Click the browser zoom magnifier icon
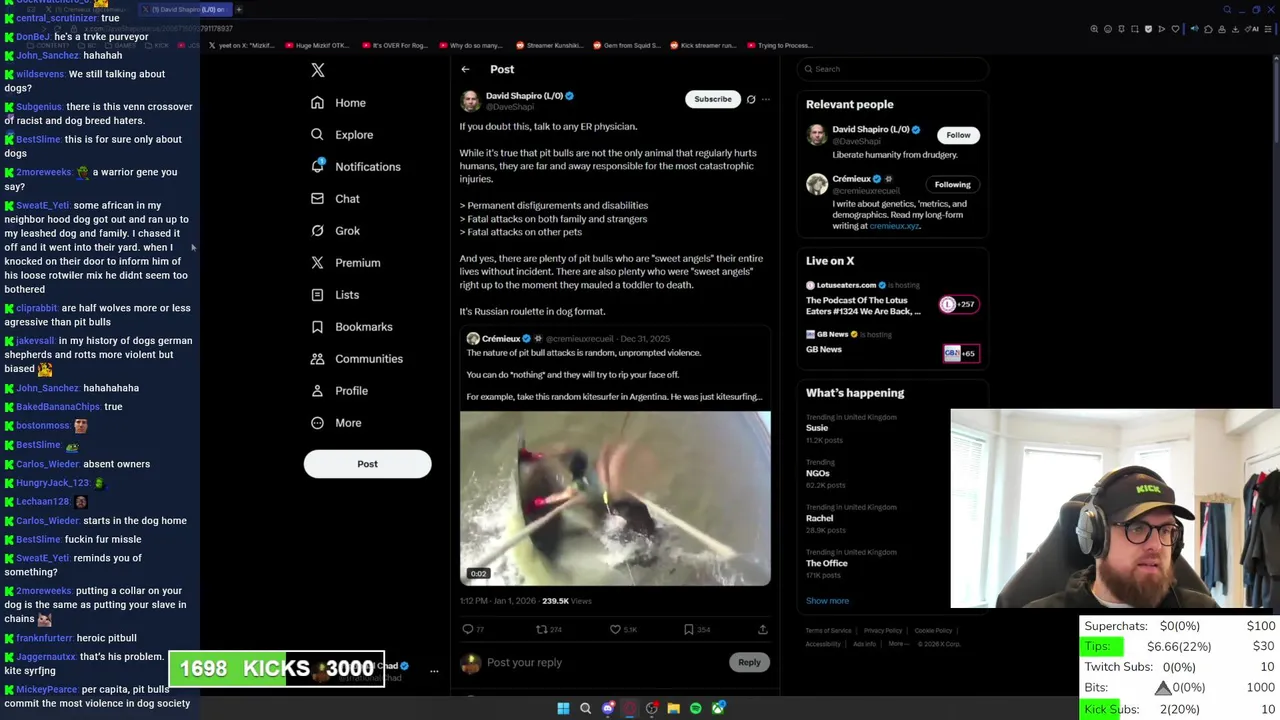Image resolution: width=1280 pixels, height=720 pixels. point(1094,29)
